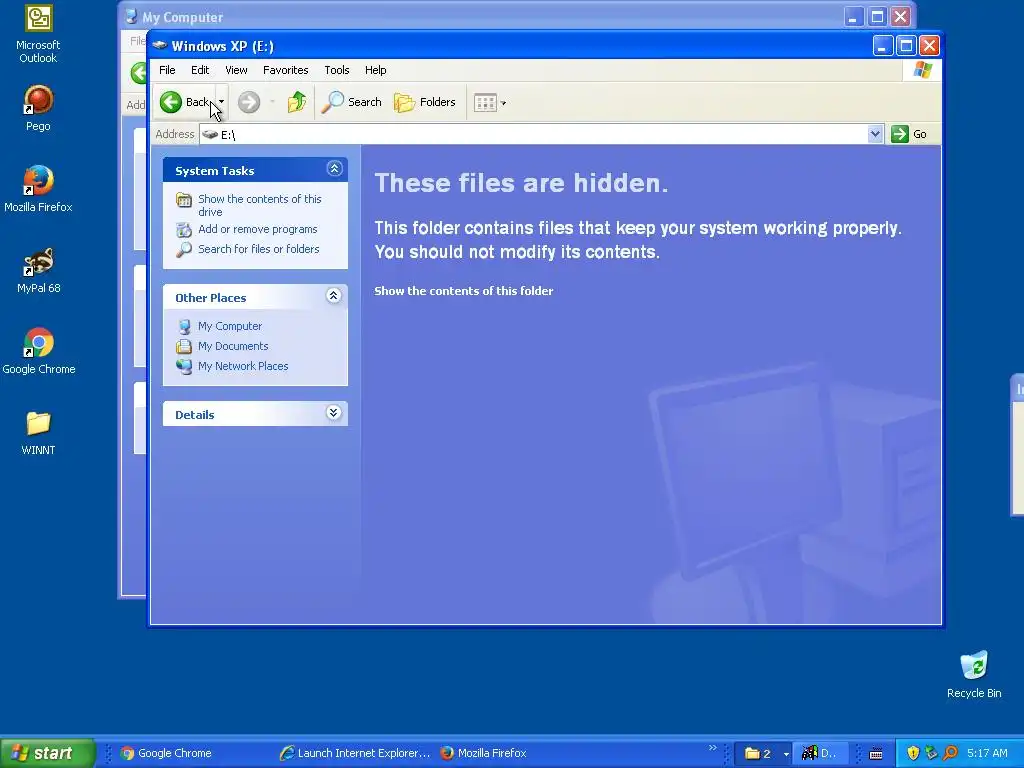Open the Help menu

376,70
